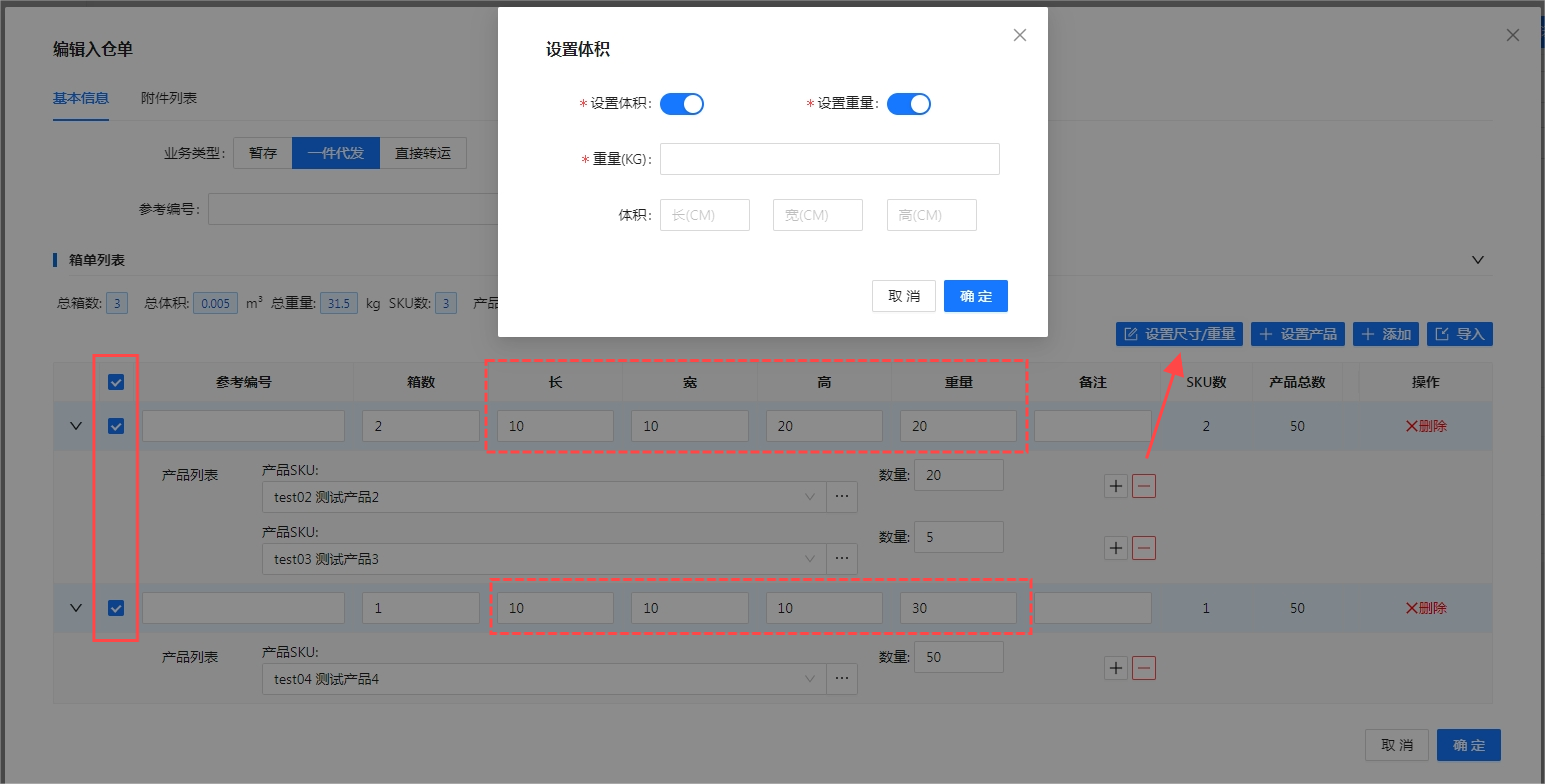This screenshot has height=784, width=1545.
Task: Click the red minus icon beside test03 row
Action: pos(1144,548)
